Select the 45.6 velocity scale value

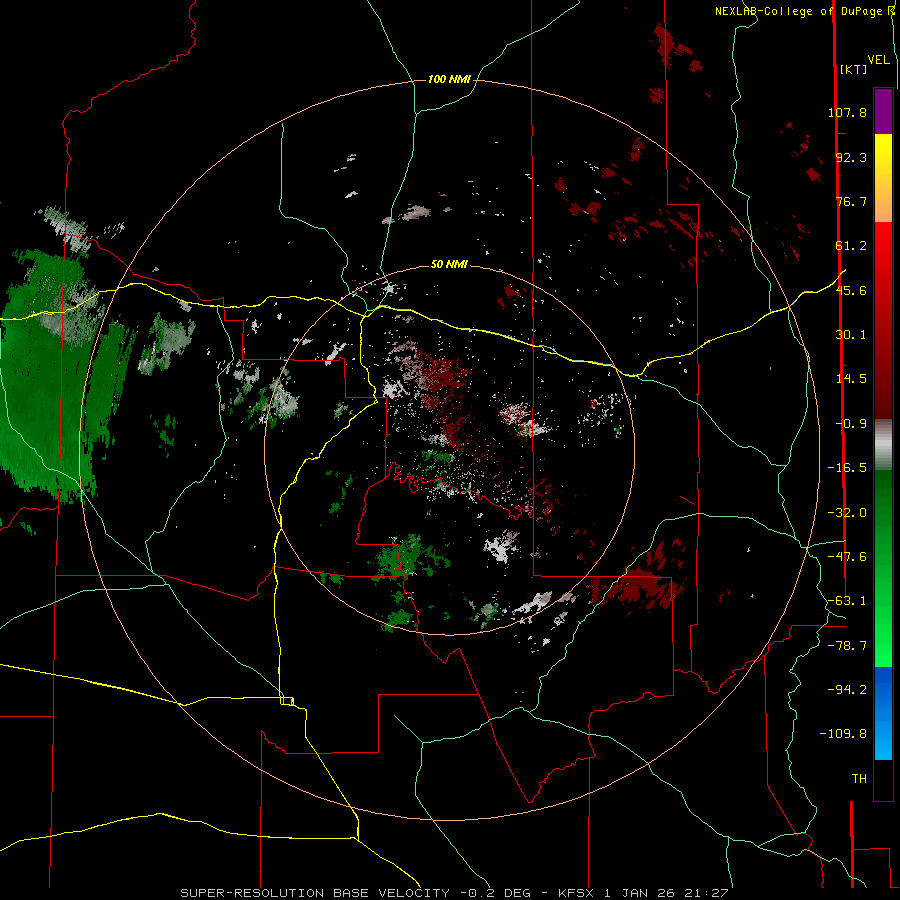pyautogui.click(x=851, y=290)
